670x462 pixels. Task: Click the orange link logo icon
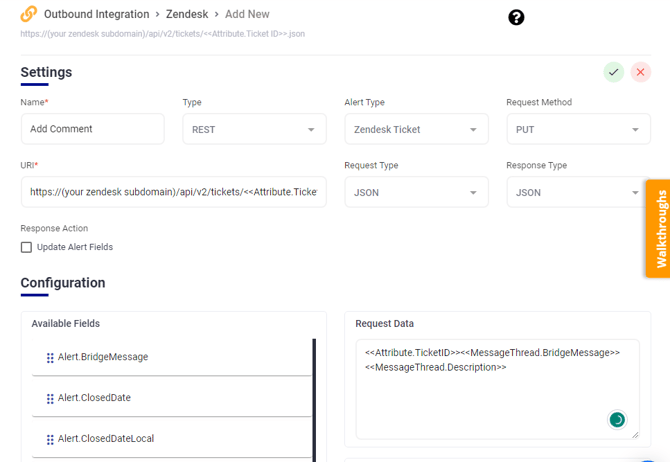click(29, 15)
